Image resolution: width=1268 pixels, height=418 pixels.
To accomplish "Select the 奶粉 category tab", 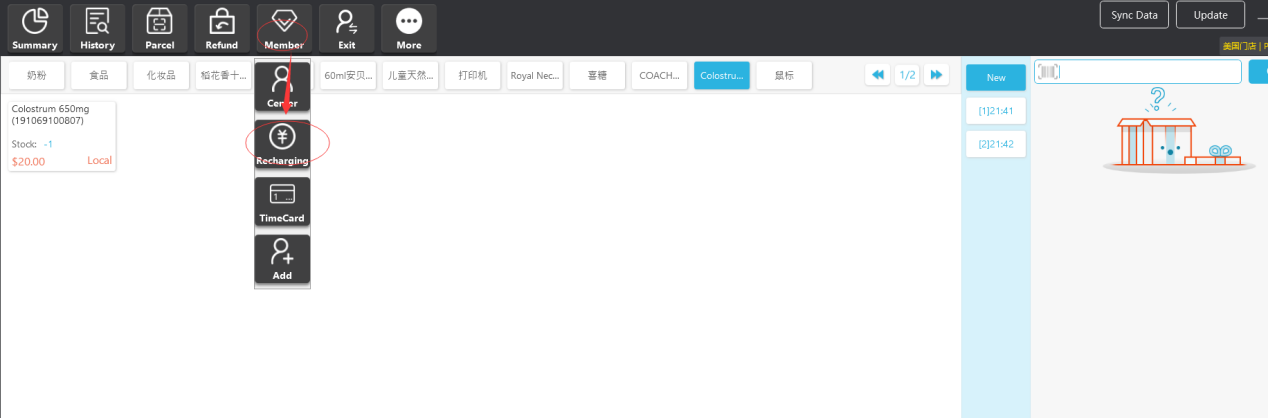I will (36, 76).
